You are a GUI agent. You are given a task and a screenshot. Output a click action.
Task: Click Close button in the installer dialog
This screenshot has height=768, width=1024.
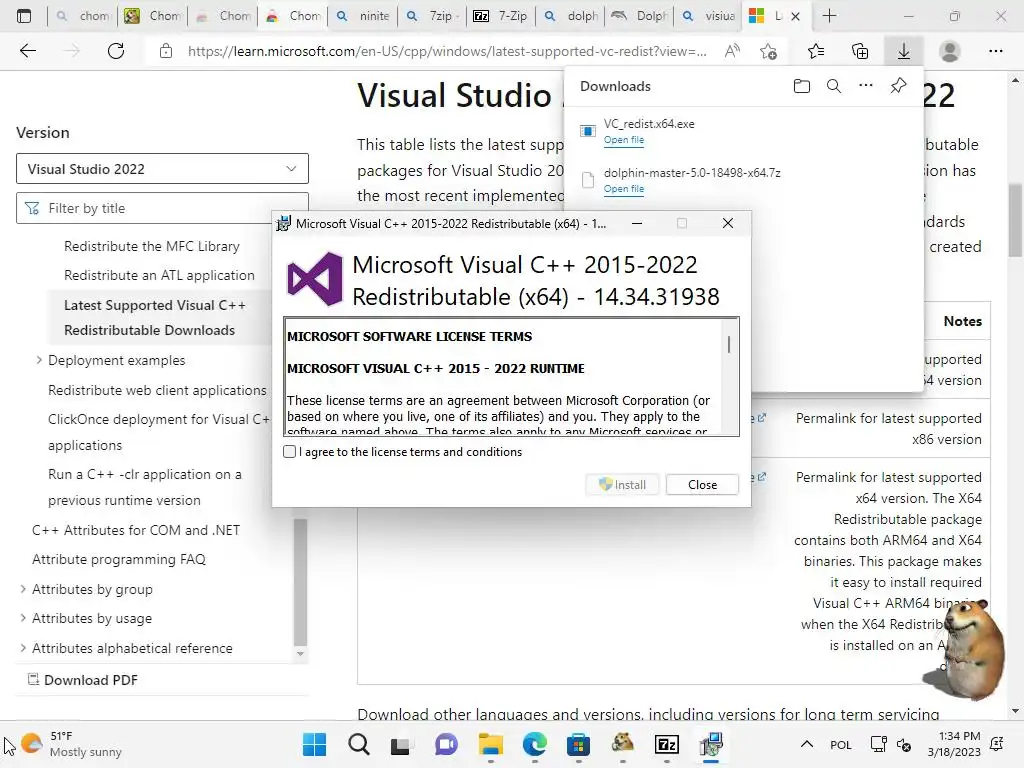point(702,485)
